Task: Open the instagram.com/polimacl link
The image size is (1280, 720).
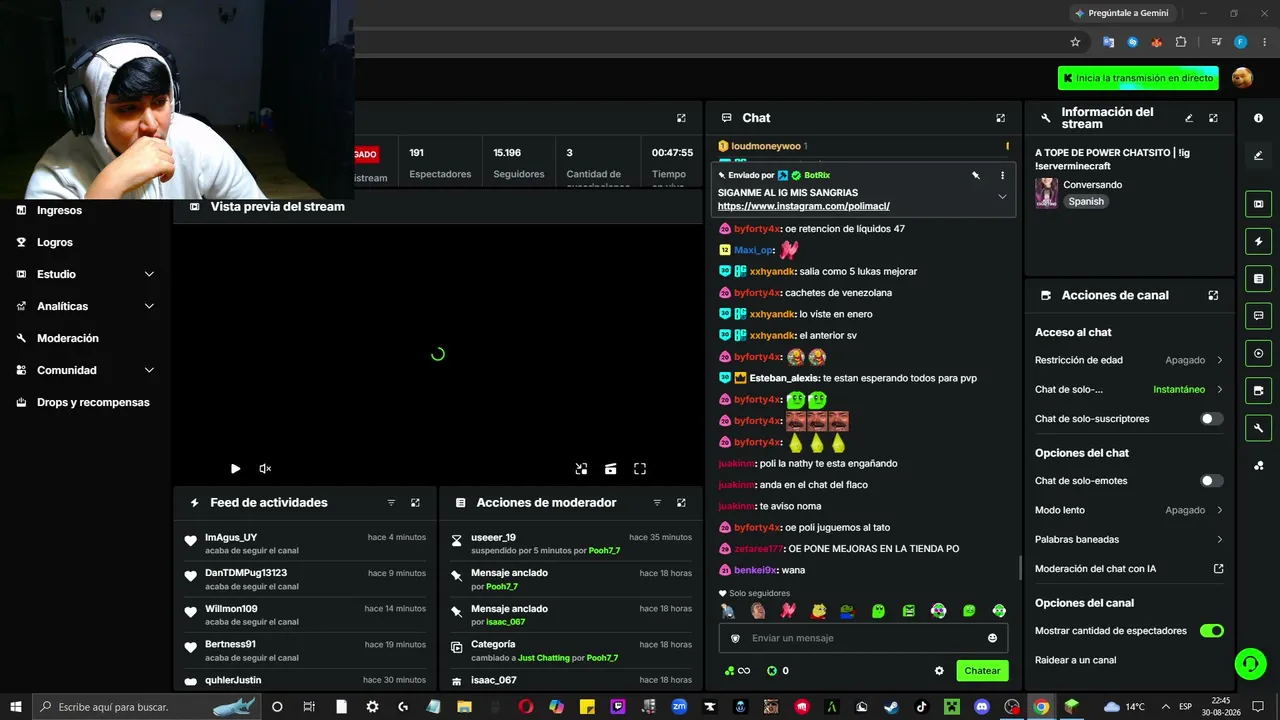Action: [803, 206]
